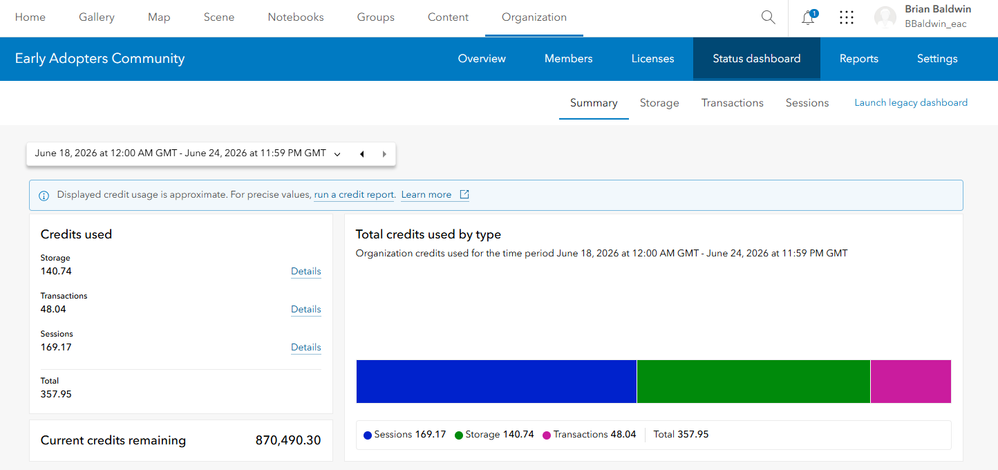This screenshot has width=998, height=470.
Task: Open Details for Storage credits
Action: [x=306, y=271]
